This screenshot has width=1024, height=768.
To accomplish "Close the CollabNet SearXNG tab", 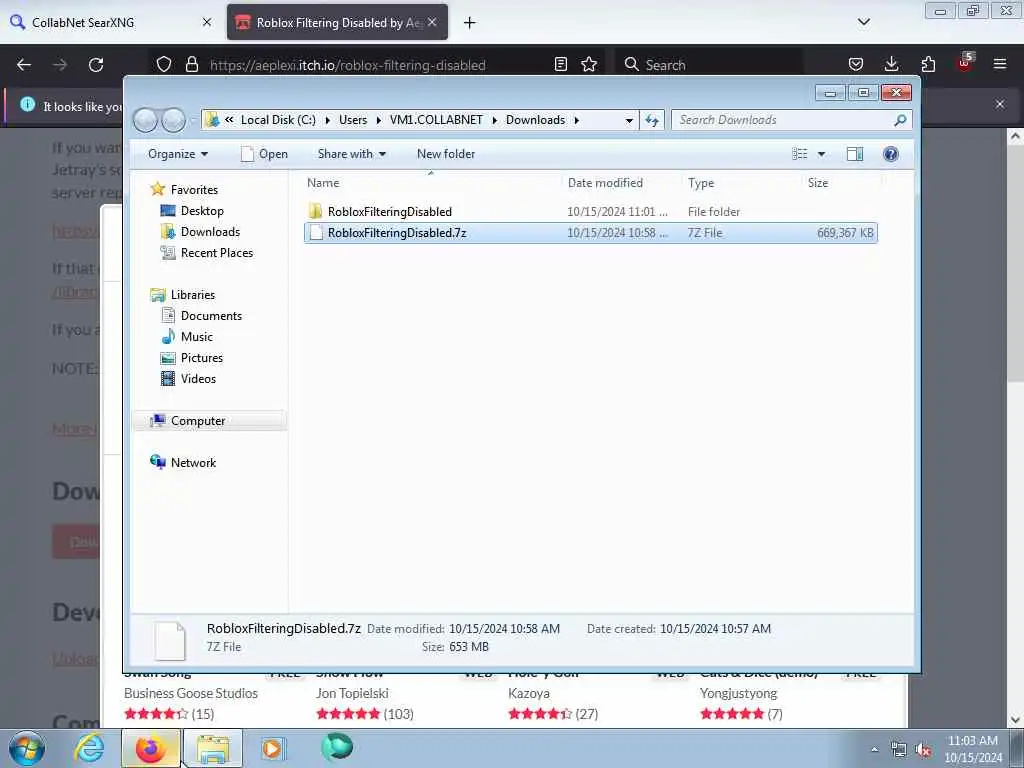I will (x=207, y=22).
